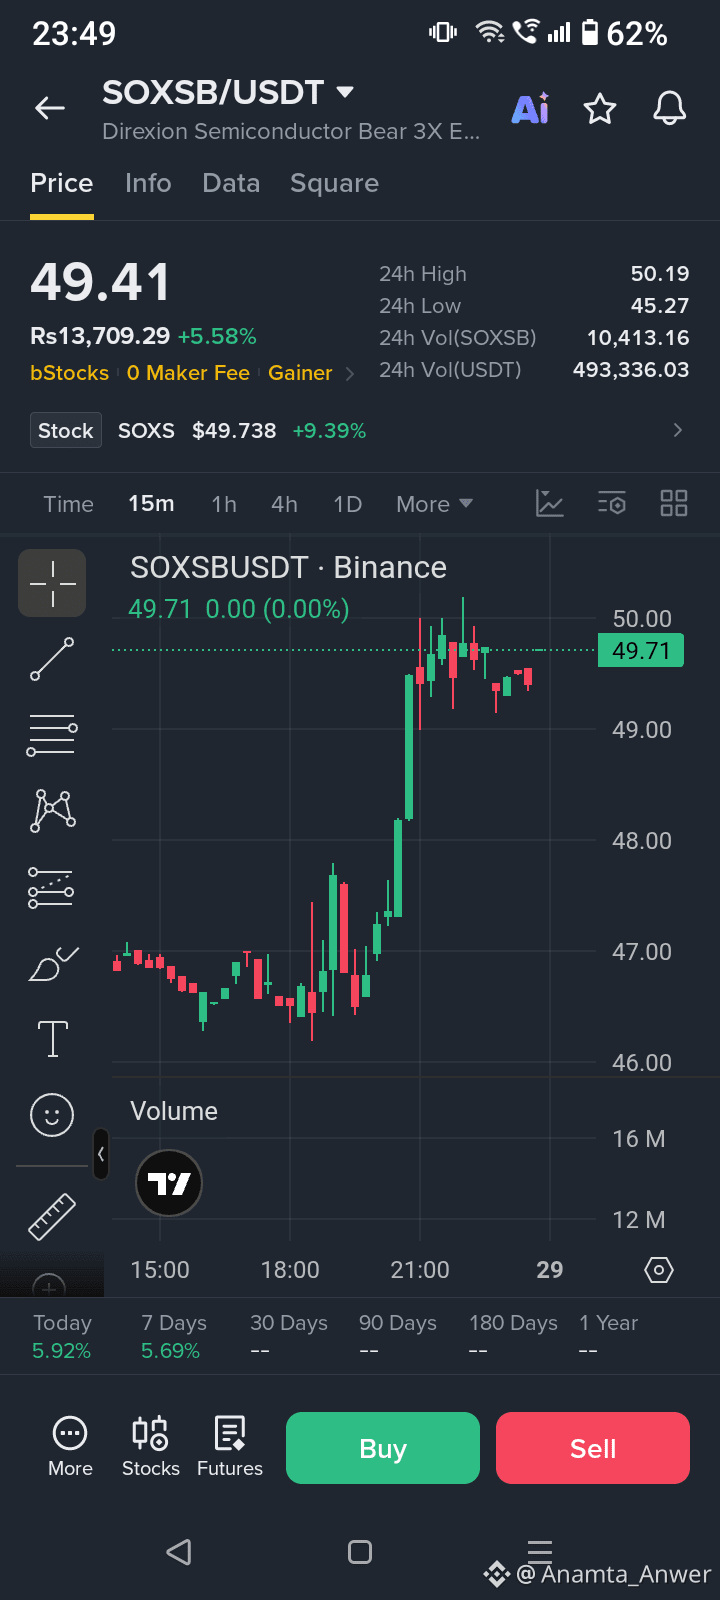Screen dimensions: 720x1600
Task: Select the horizontal lines Fibonacci tool
Action: tap(52, 735)
